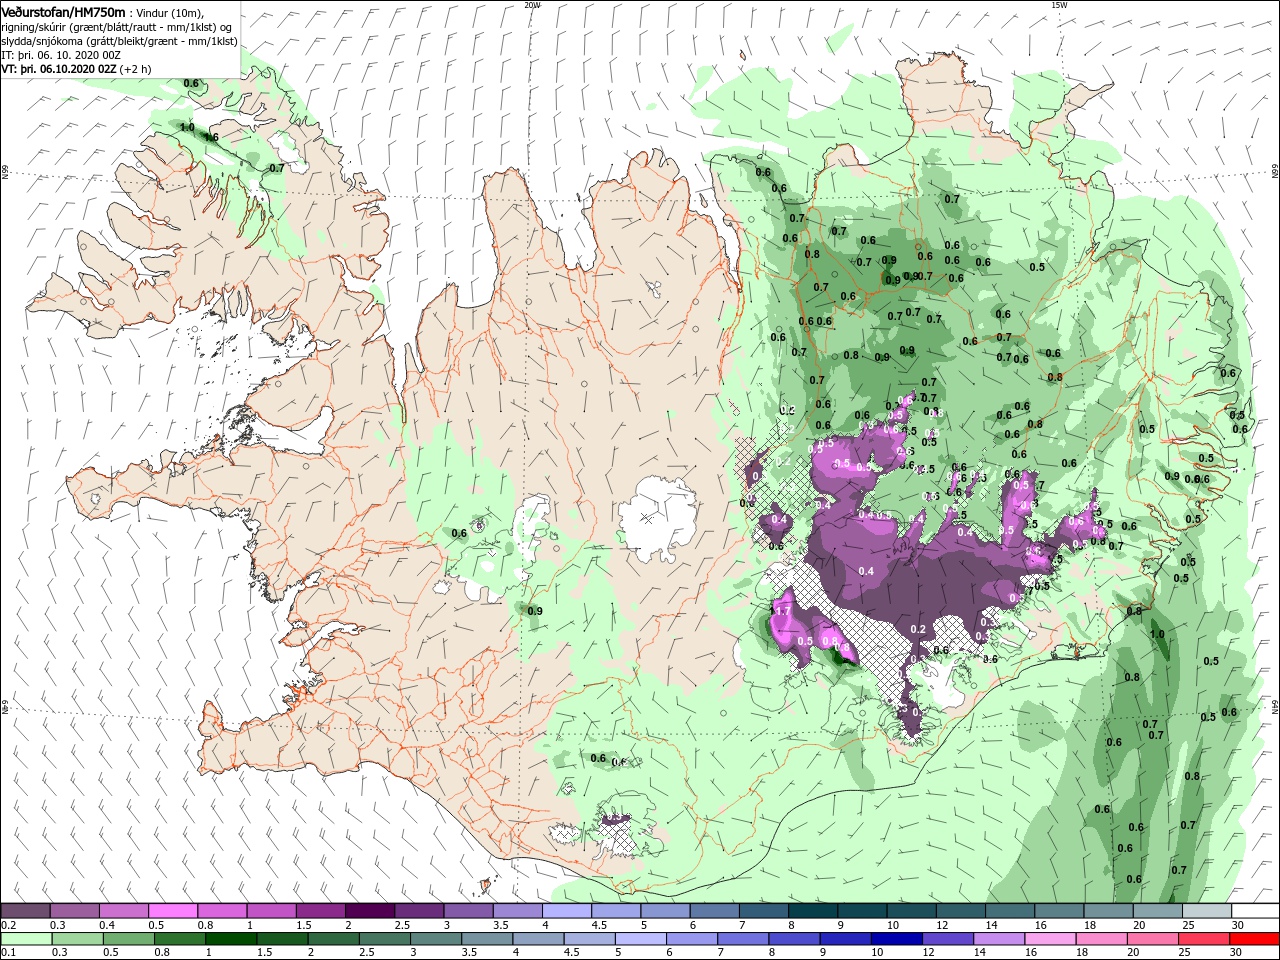Click the dark plum swatch between 0.2 and 0.3
The width and height of the screenshot is (1280, 960).
(26, 911)
